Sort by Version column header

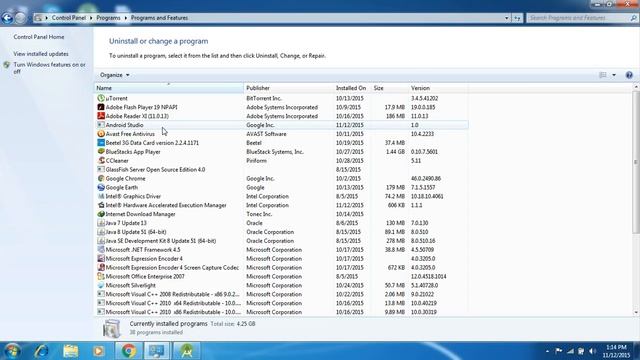click(x=438, y=88)
